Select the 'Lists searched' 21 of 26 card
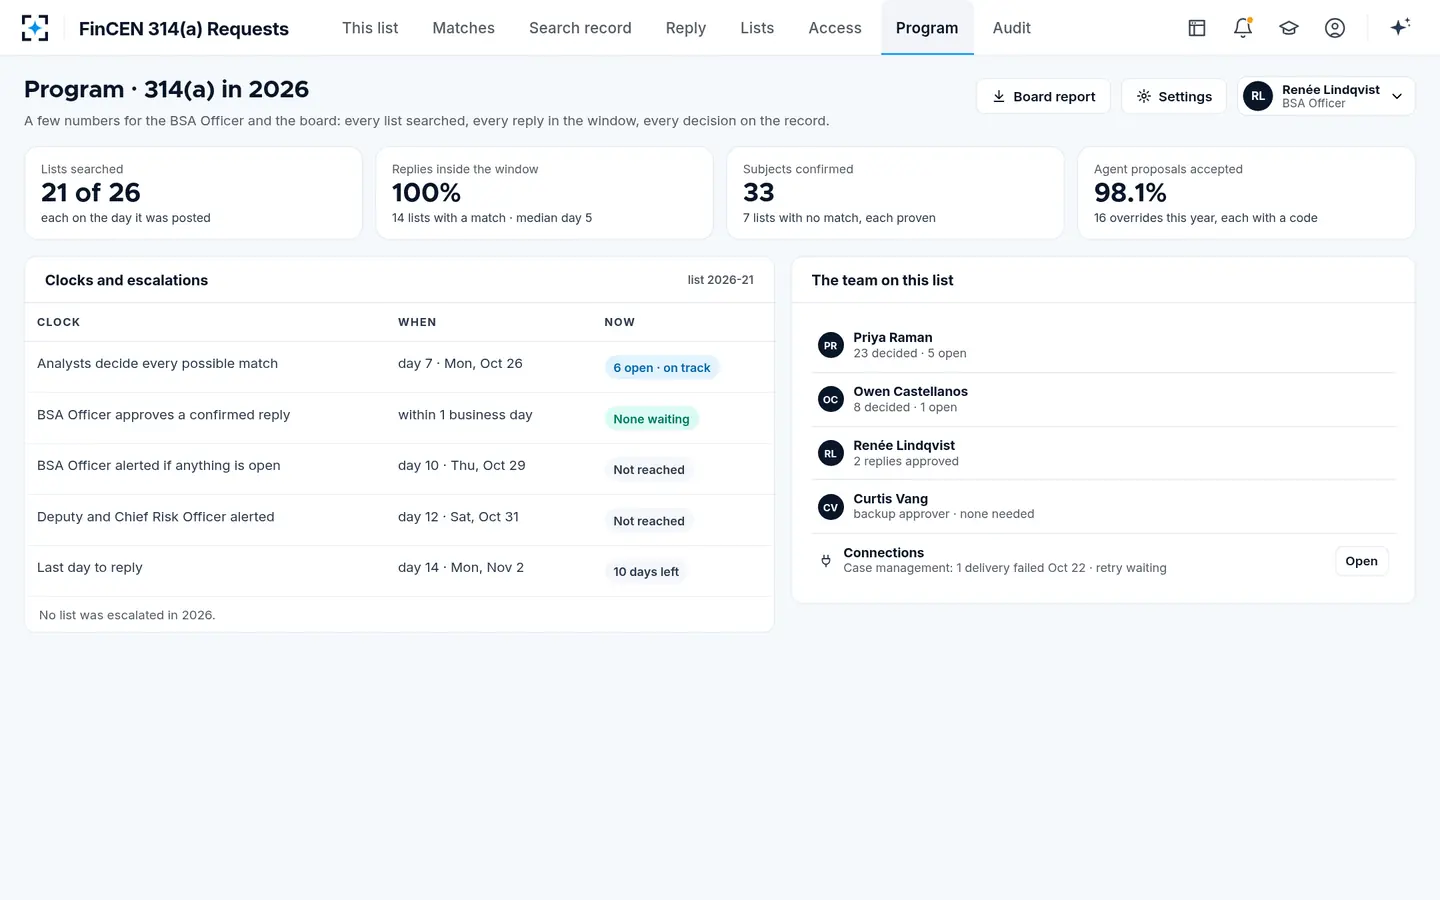This screenshot has height=900, width=1440. (193, 193)
